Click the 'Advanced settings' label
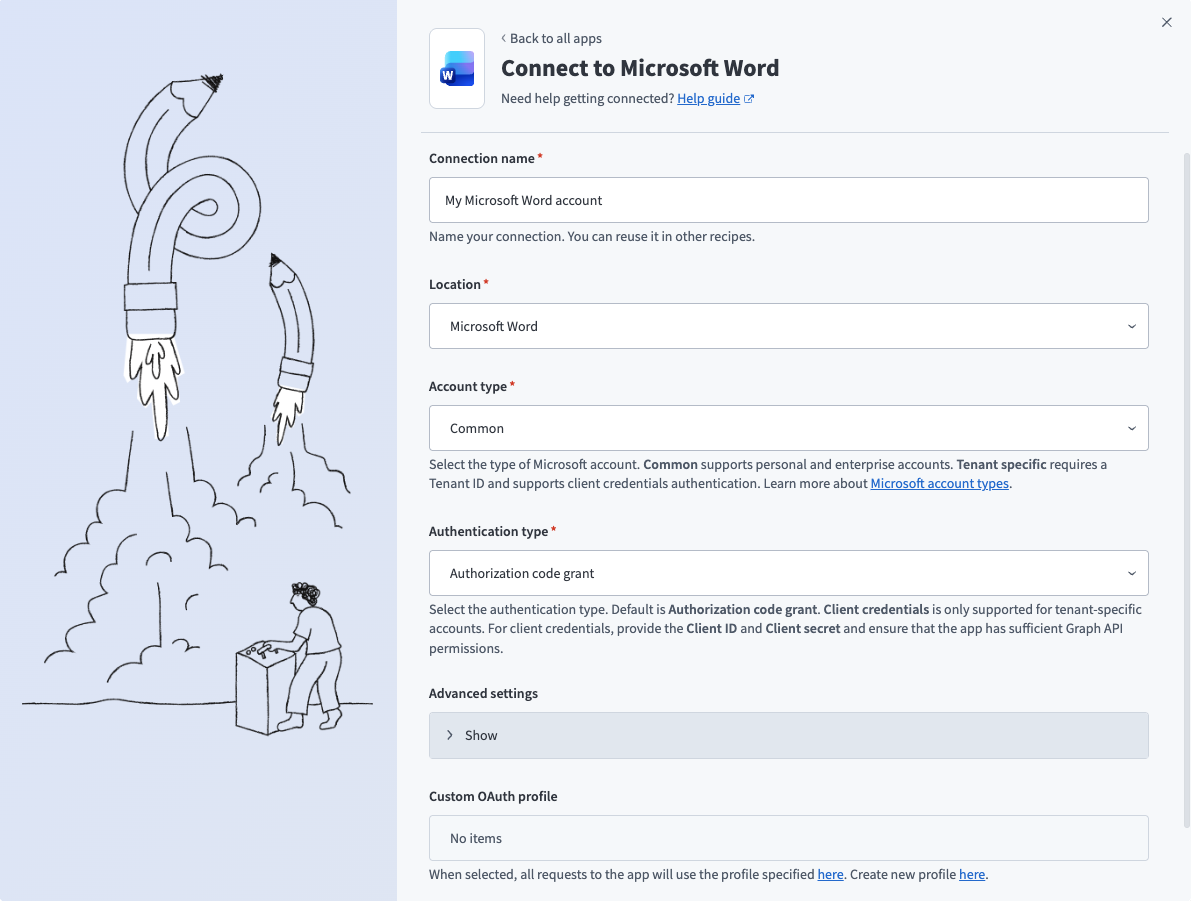 tap(483, 693)
